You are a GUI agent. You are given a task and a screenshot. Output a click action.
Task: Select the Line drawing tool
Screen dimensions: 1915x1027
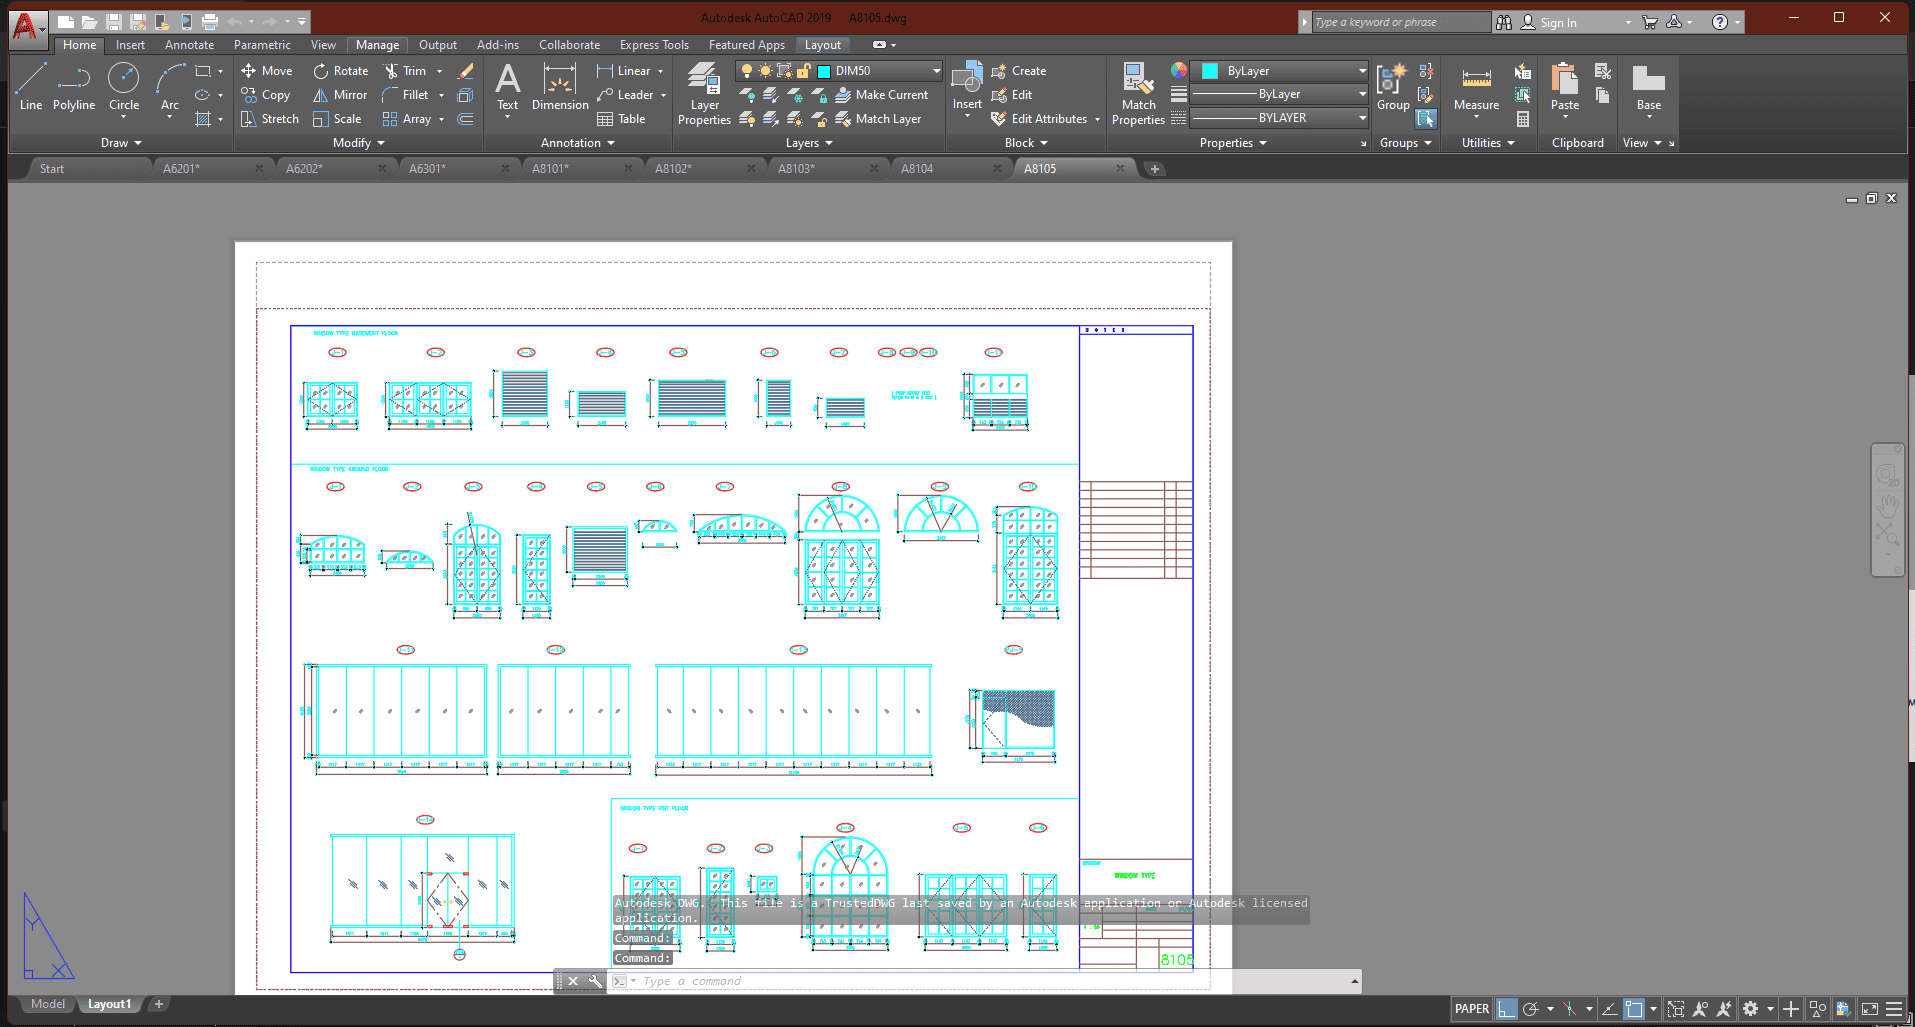tap(30, 86)
